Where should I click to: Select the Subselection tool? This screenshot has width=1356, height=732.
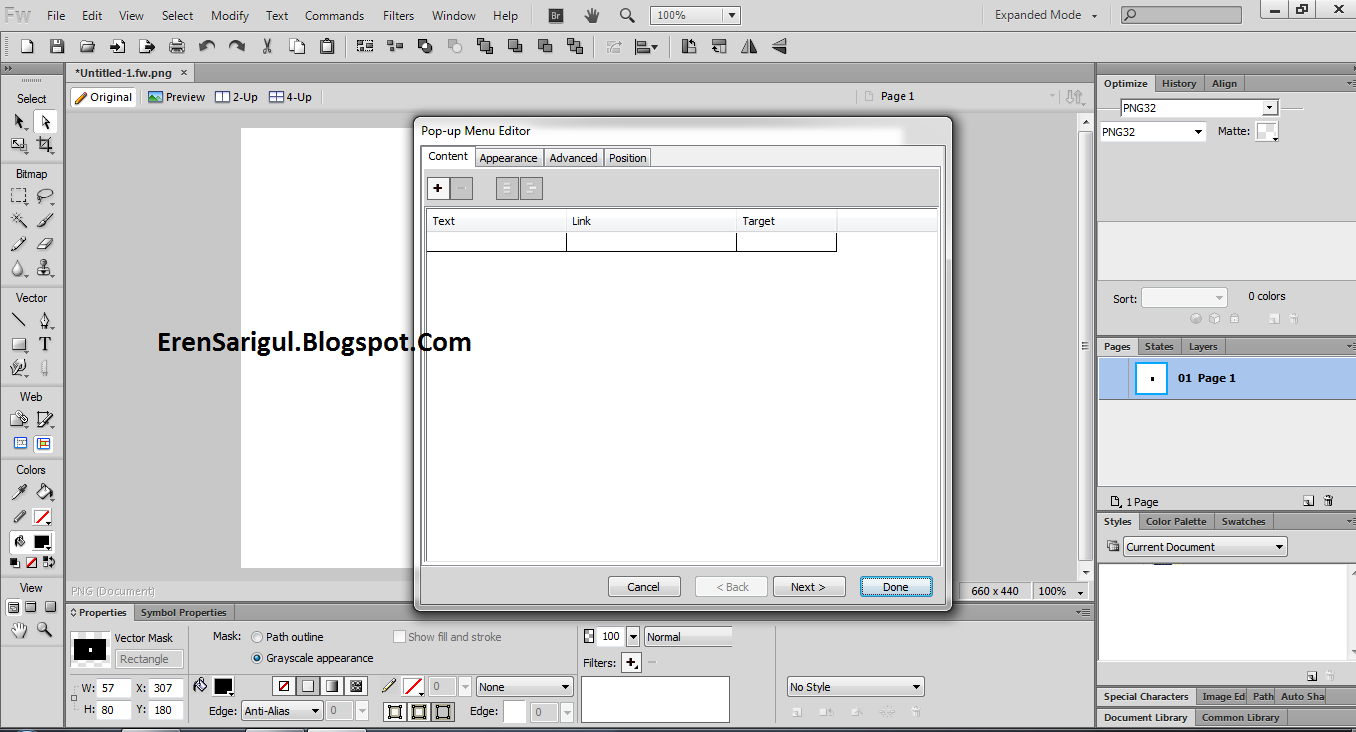[45, 121]
